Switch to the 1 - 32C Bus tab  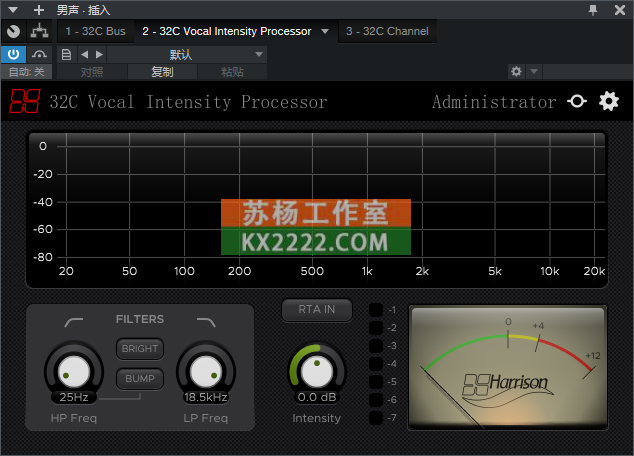click(95, 31)
